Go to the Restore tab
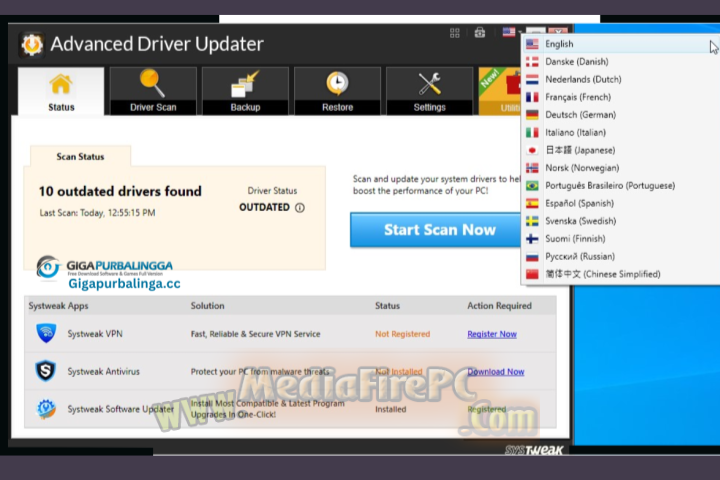 [x=338, y=91]
